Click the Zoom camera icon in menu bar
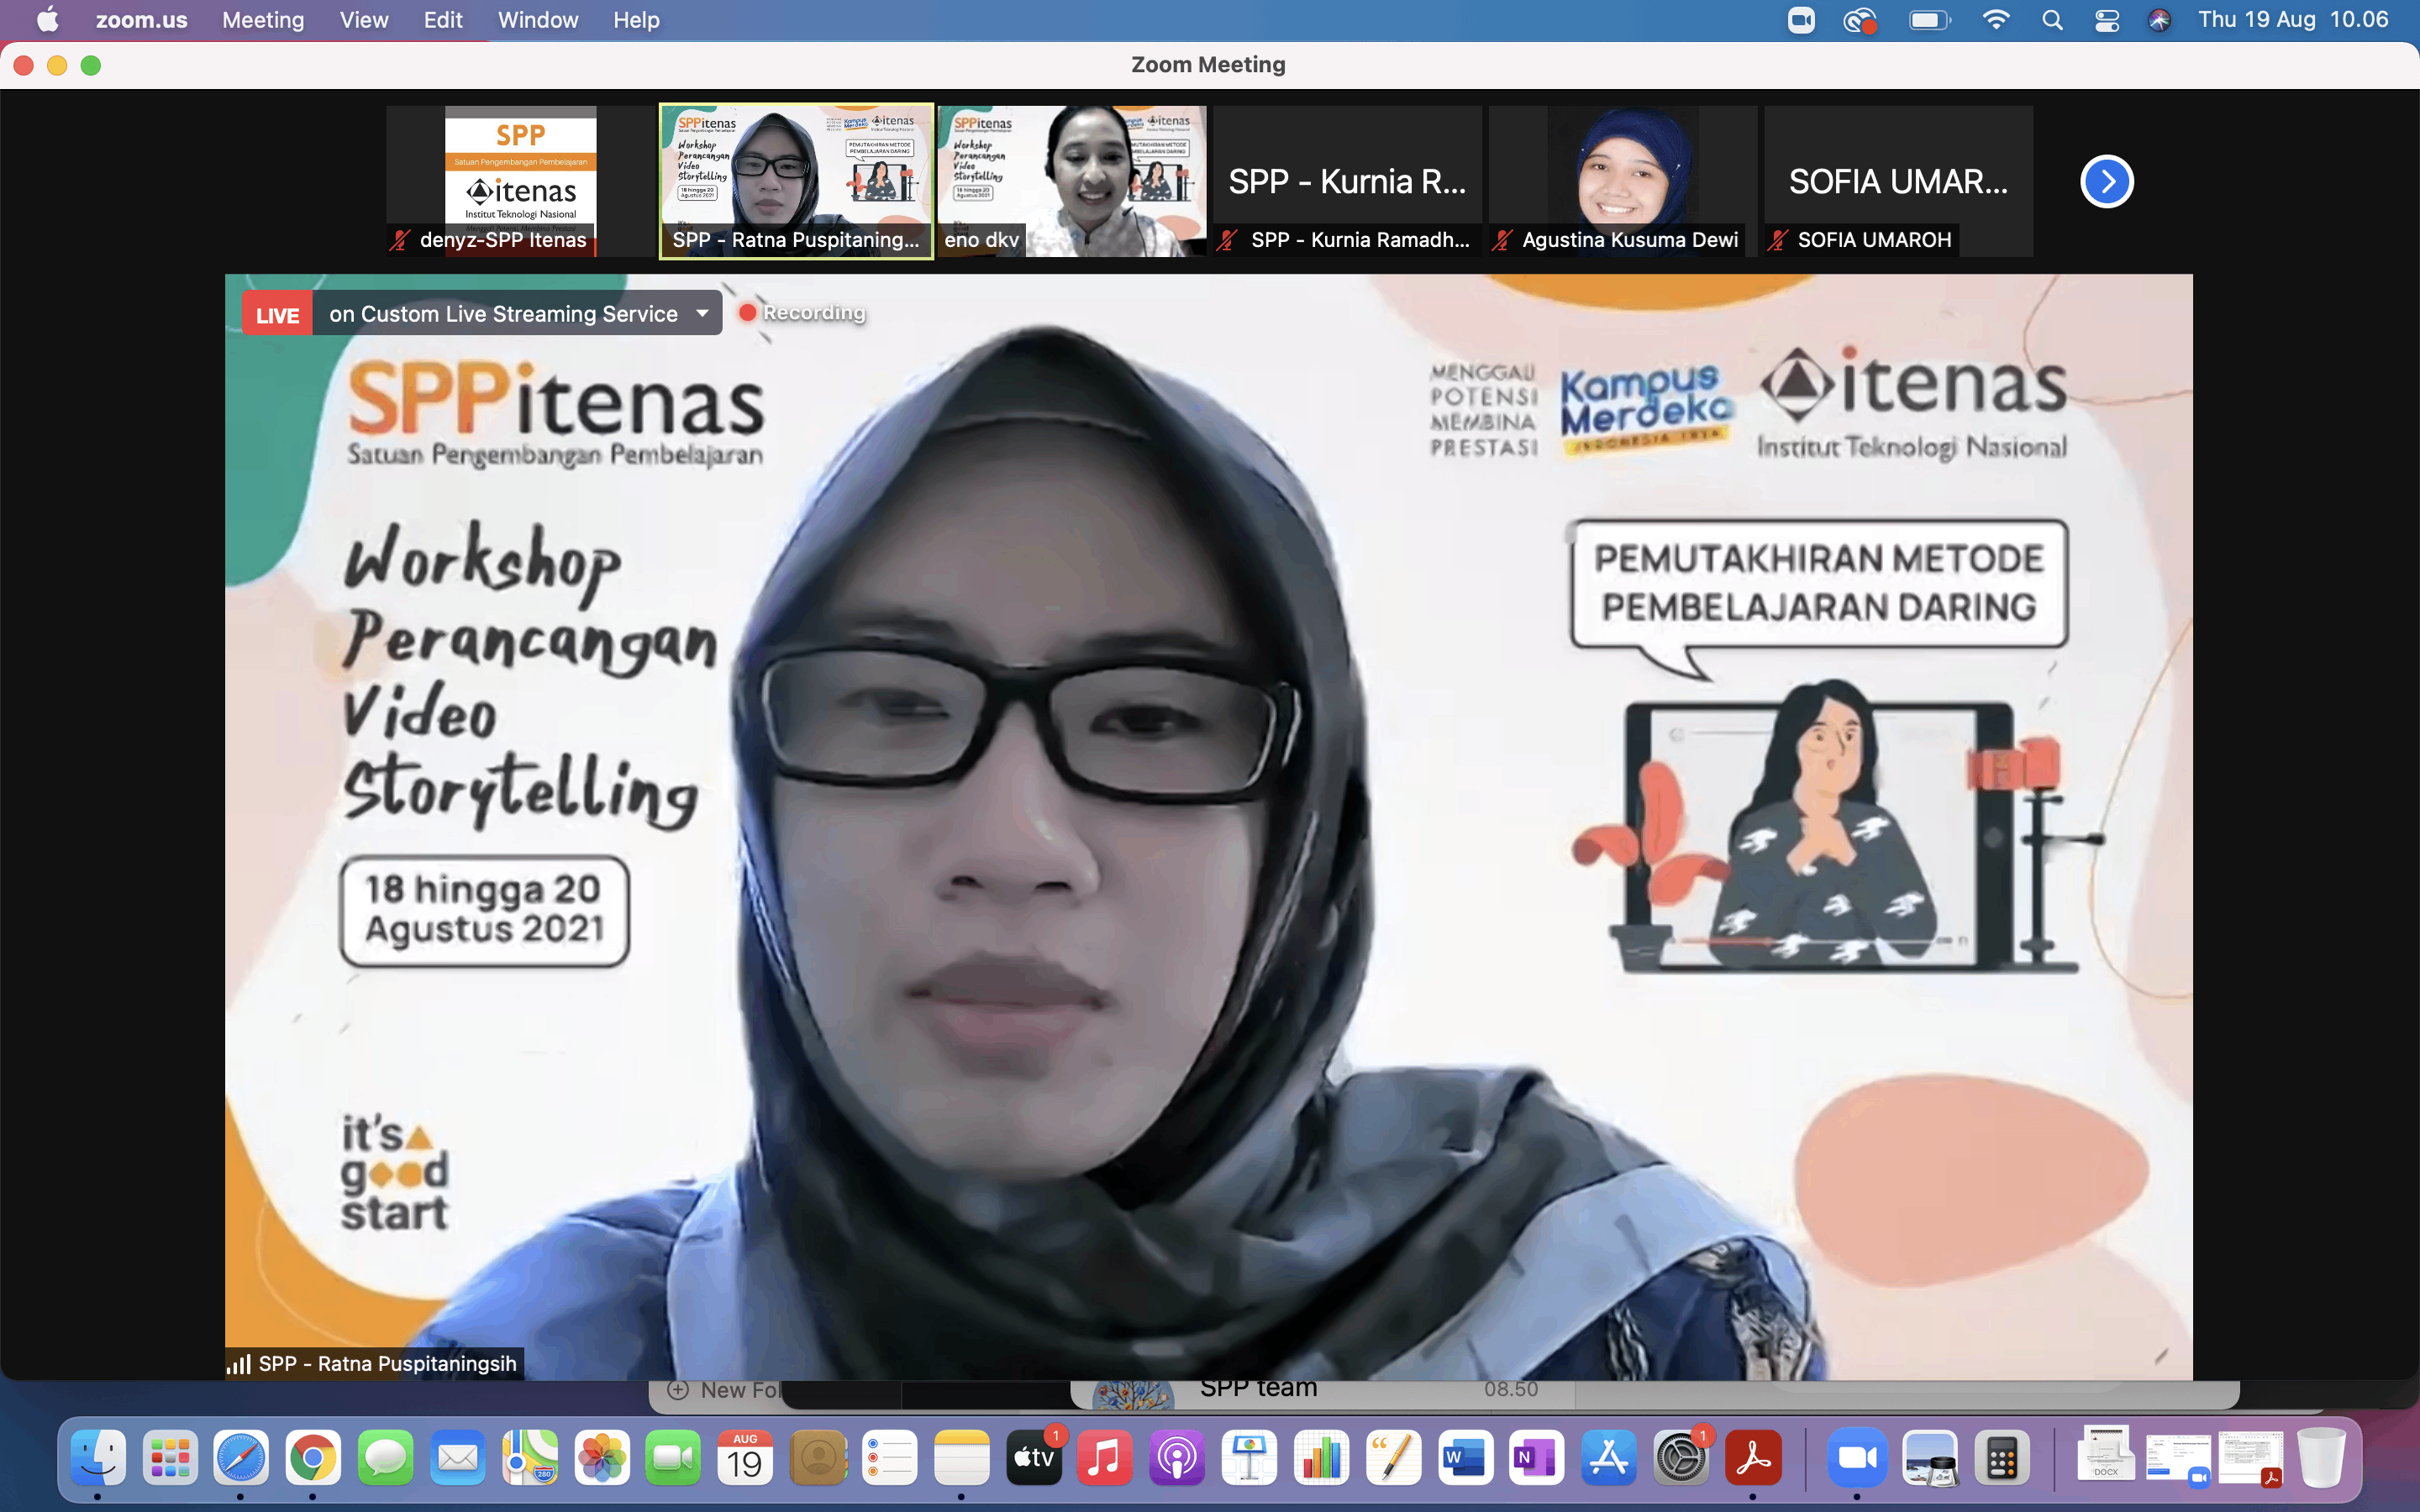Image resolution: width=2420 pixels, height=1512 pixels. click(1801, 20)
